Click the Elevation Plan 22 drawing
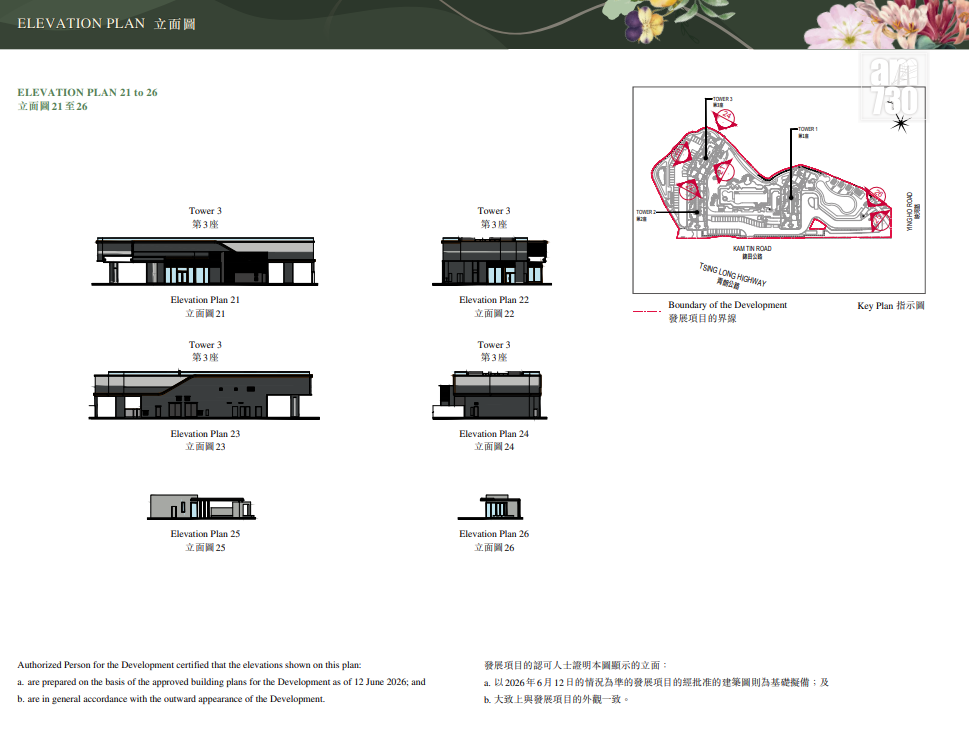The width and height of the screenshot is (969, 730). coord(492,260)
